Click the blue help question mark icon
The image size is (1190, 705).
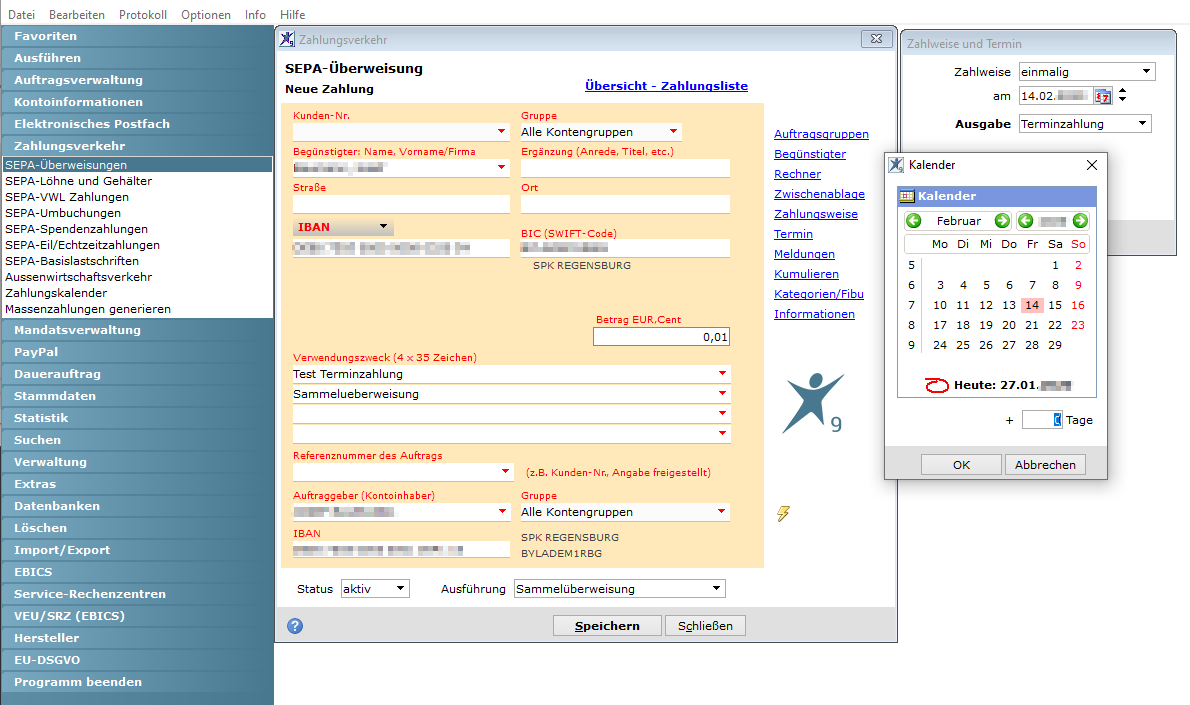click(295, 626)
